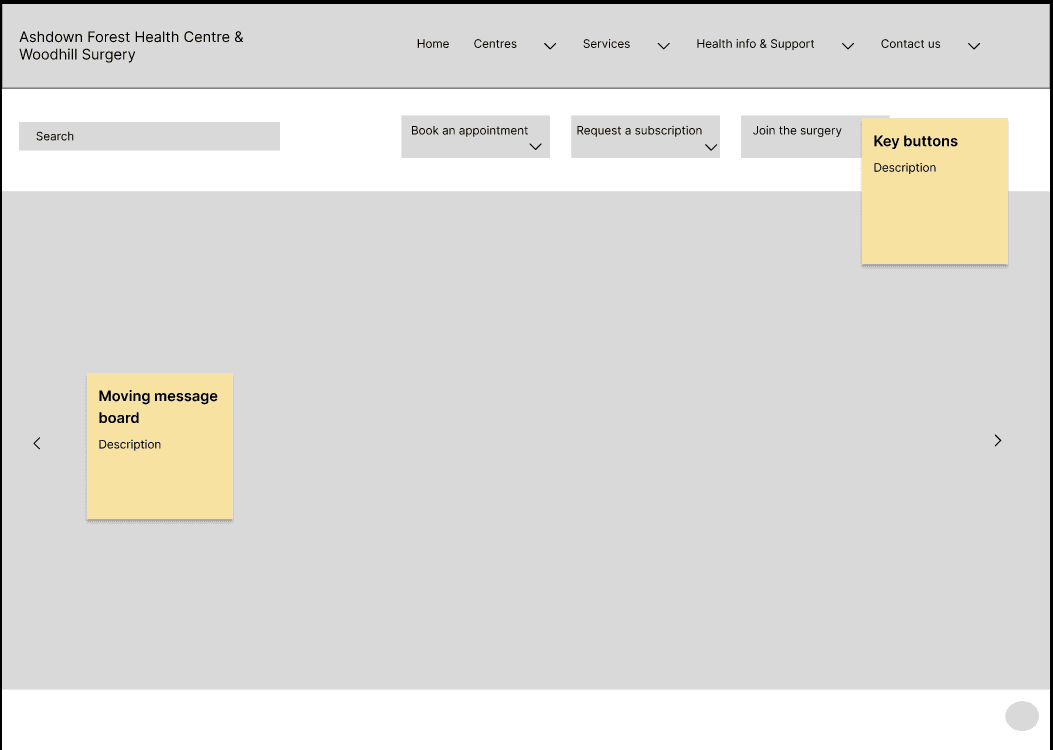Click into the Search field
The width and height of the screenshot is (1053, 750).
149,136
